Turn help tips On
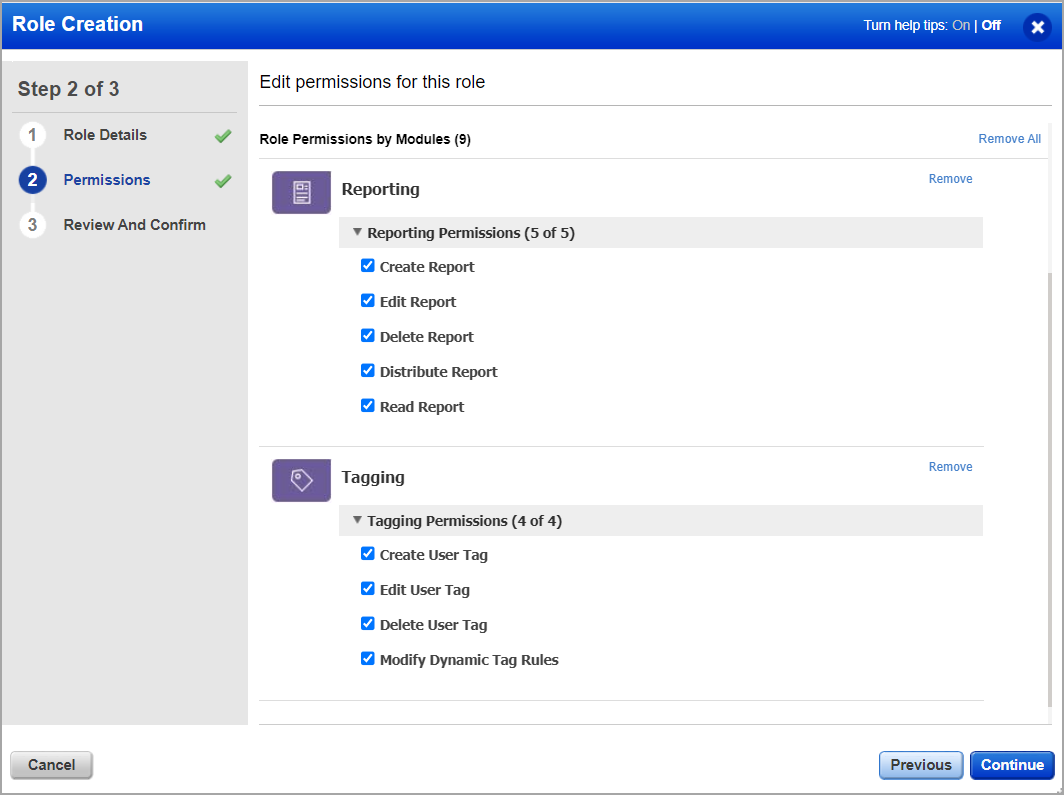Image resolution: width=1064 pixels, height=795 pixels. coord(961,25)
